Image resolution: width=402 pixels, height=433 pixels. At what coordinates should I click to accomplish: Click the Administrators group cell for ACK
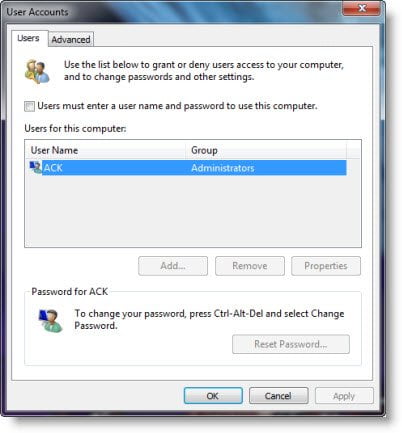(222, 168)
